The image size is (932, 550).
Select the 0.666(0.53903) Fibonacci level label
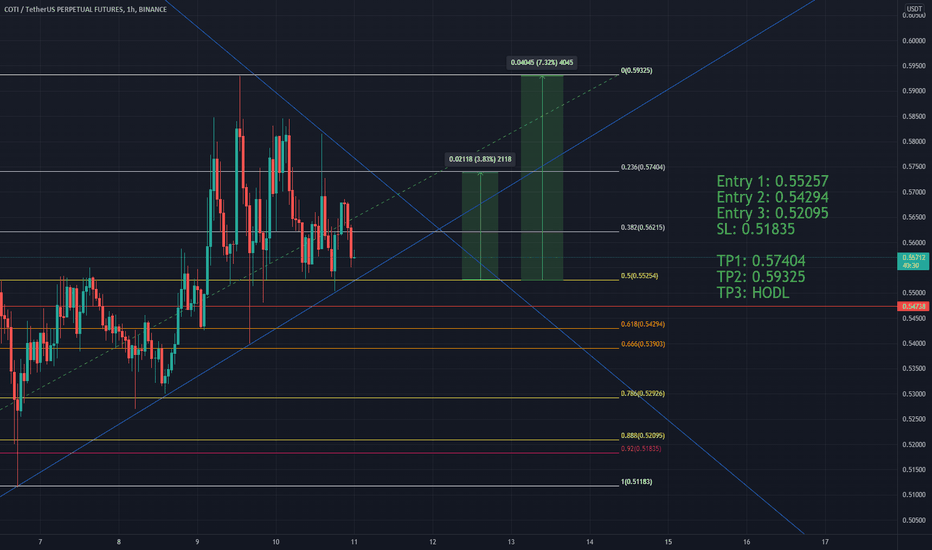pos(643,344)
